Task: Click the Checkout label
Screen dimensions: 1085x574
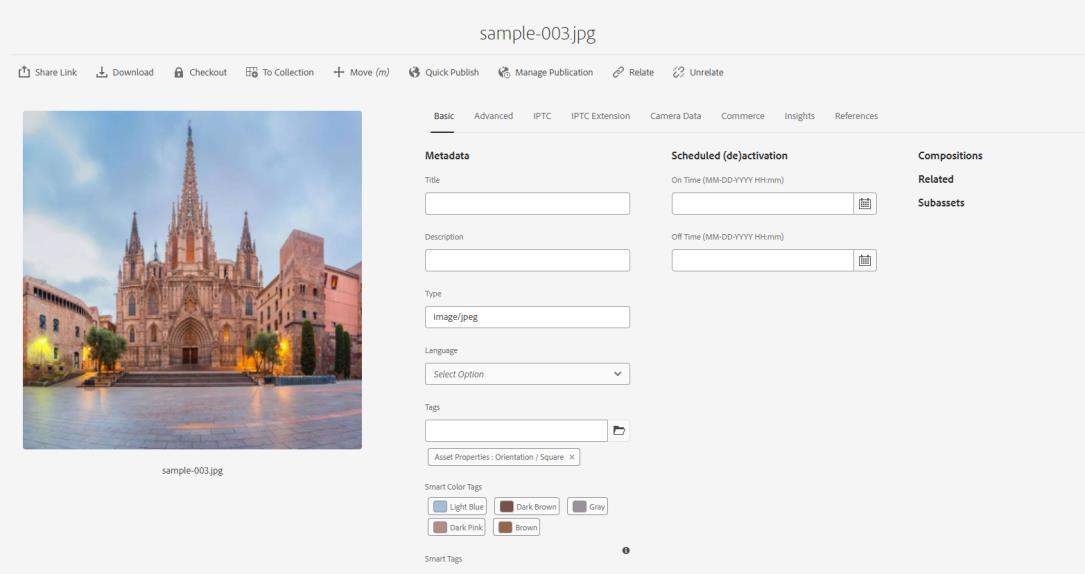Action: 208,72
